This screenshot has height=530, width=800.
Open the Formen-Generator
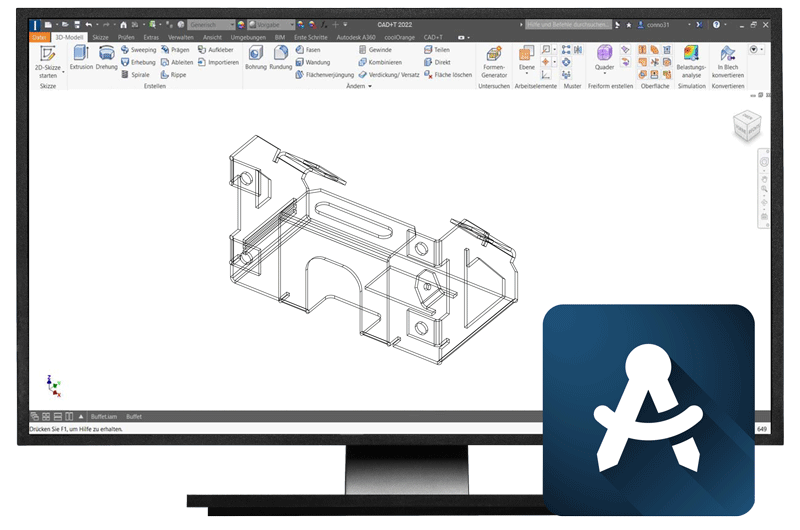pyautogui.click(x=494, y=61)
